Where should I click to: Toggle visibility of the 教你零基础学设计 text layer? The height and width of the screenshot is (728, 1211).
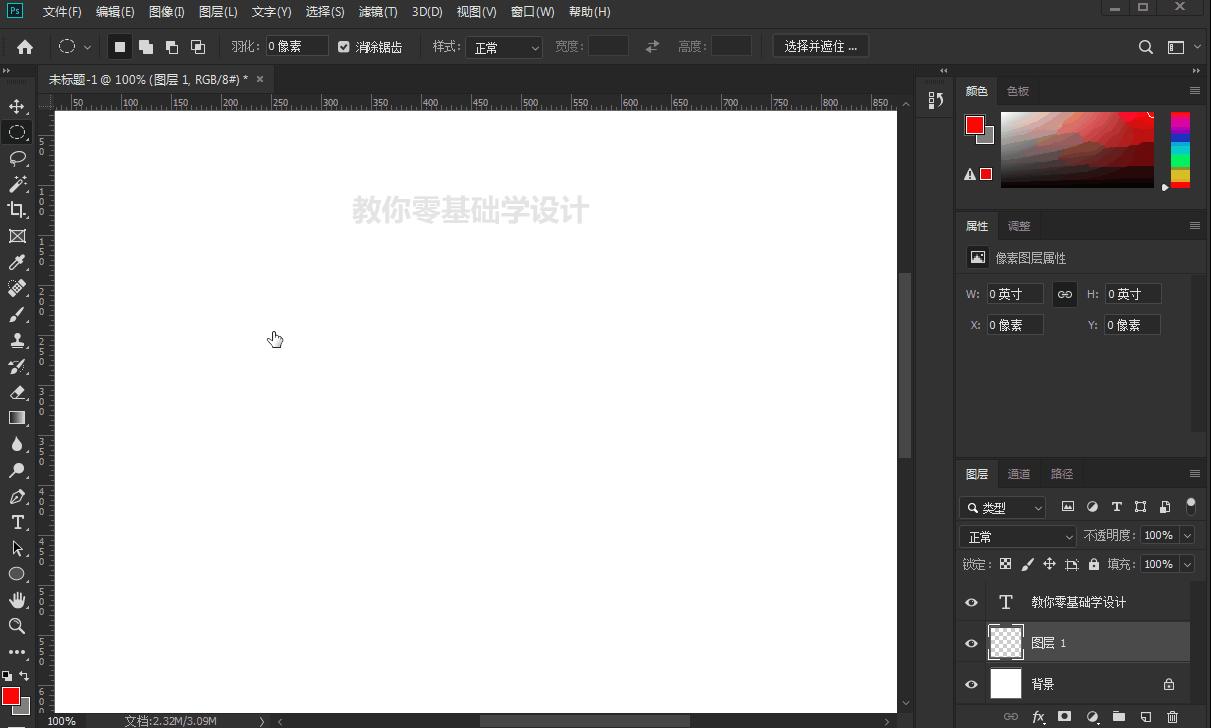point(971,602)
